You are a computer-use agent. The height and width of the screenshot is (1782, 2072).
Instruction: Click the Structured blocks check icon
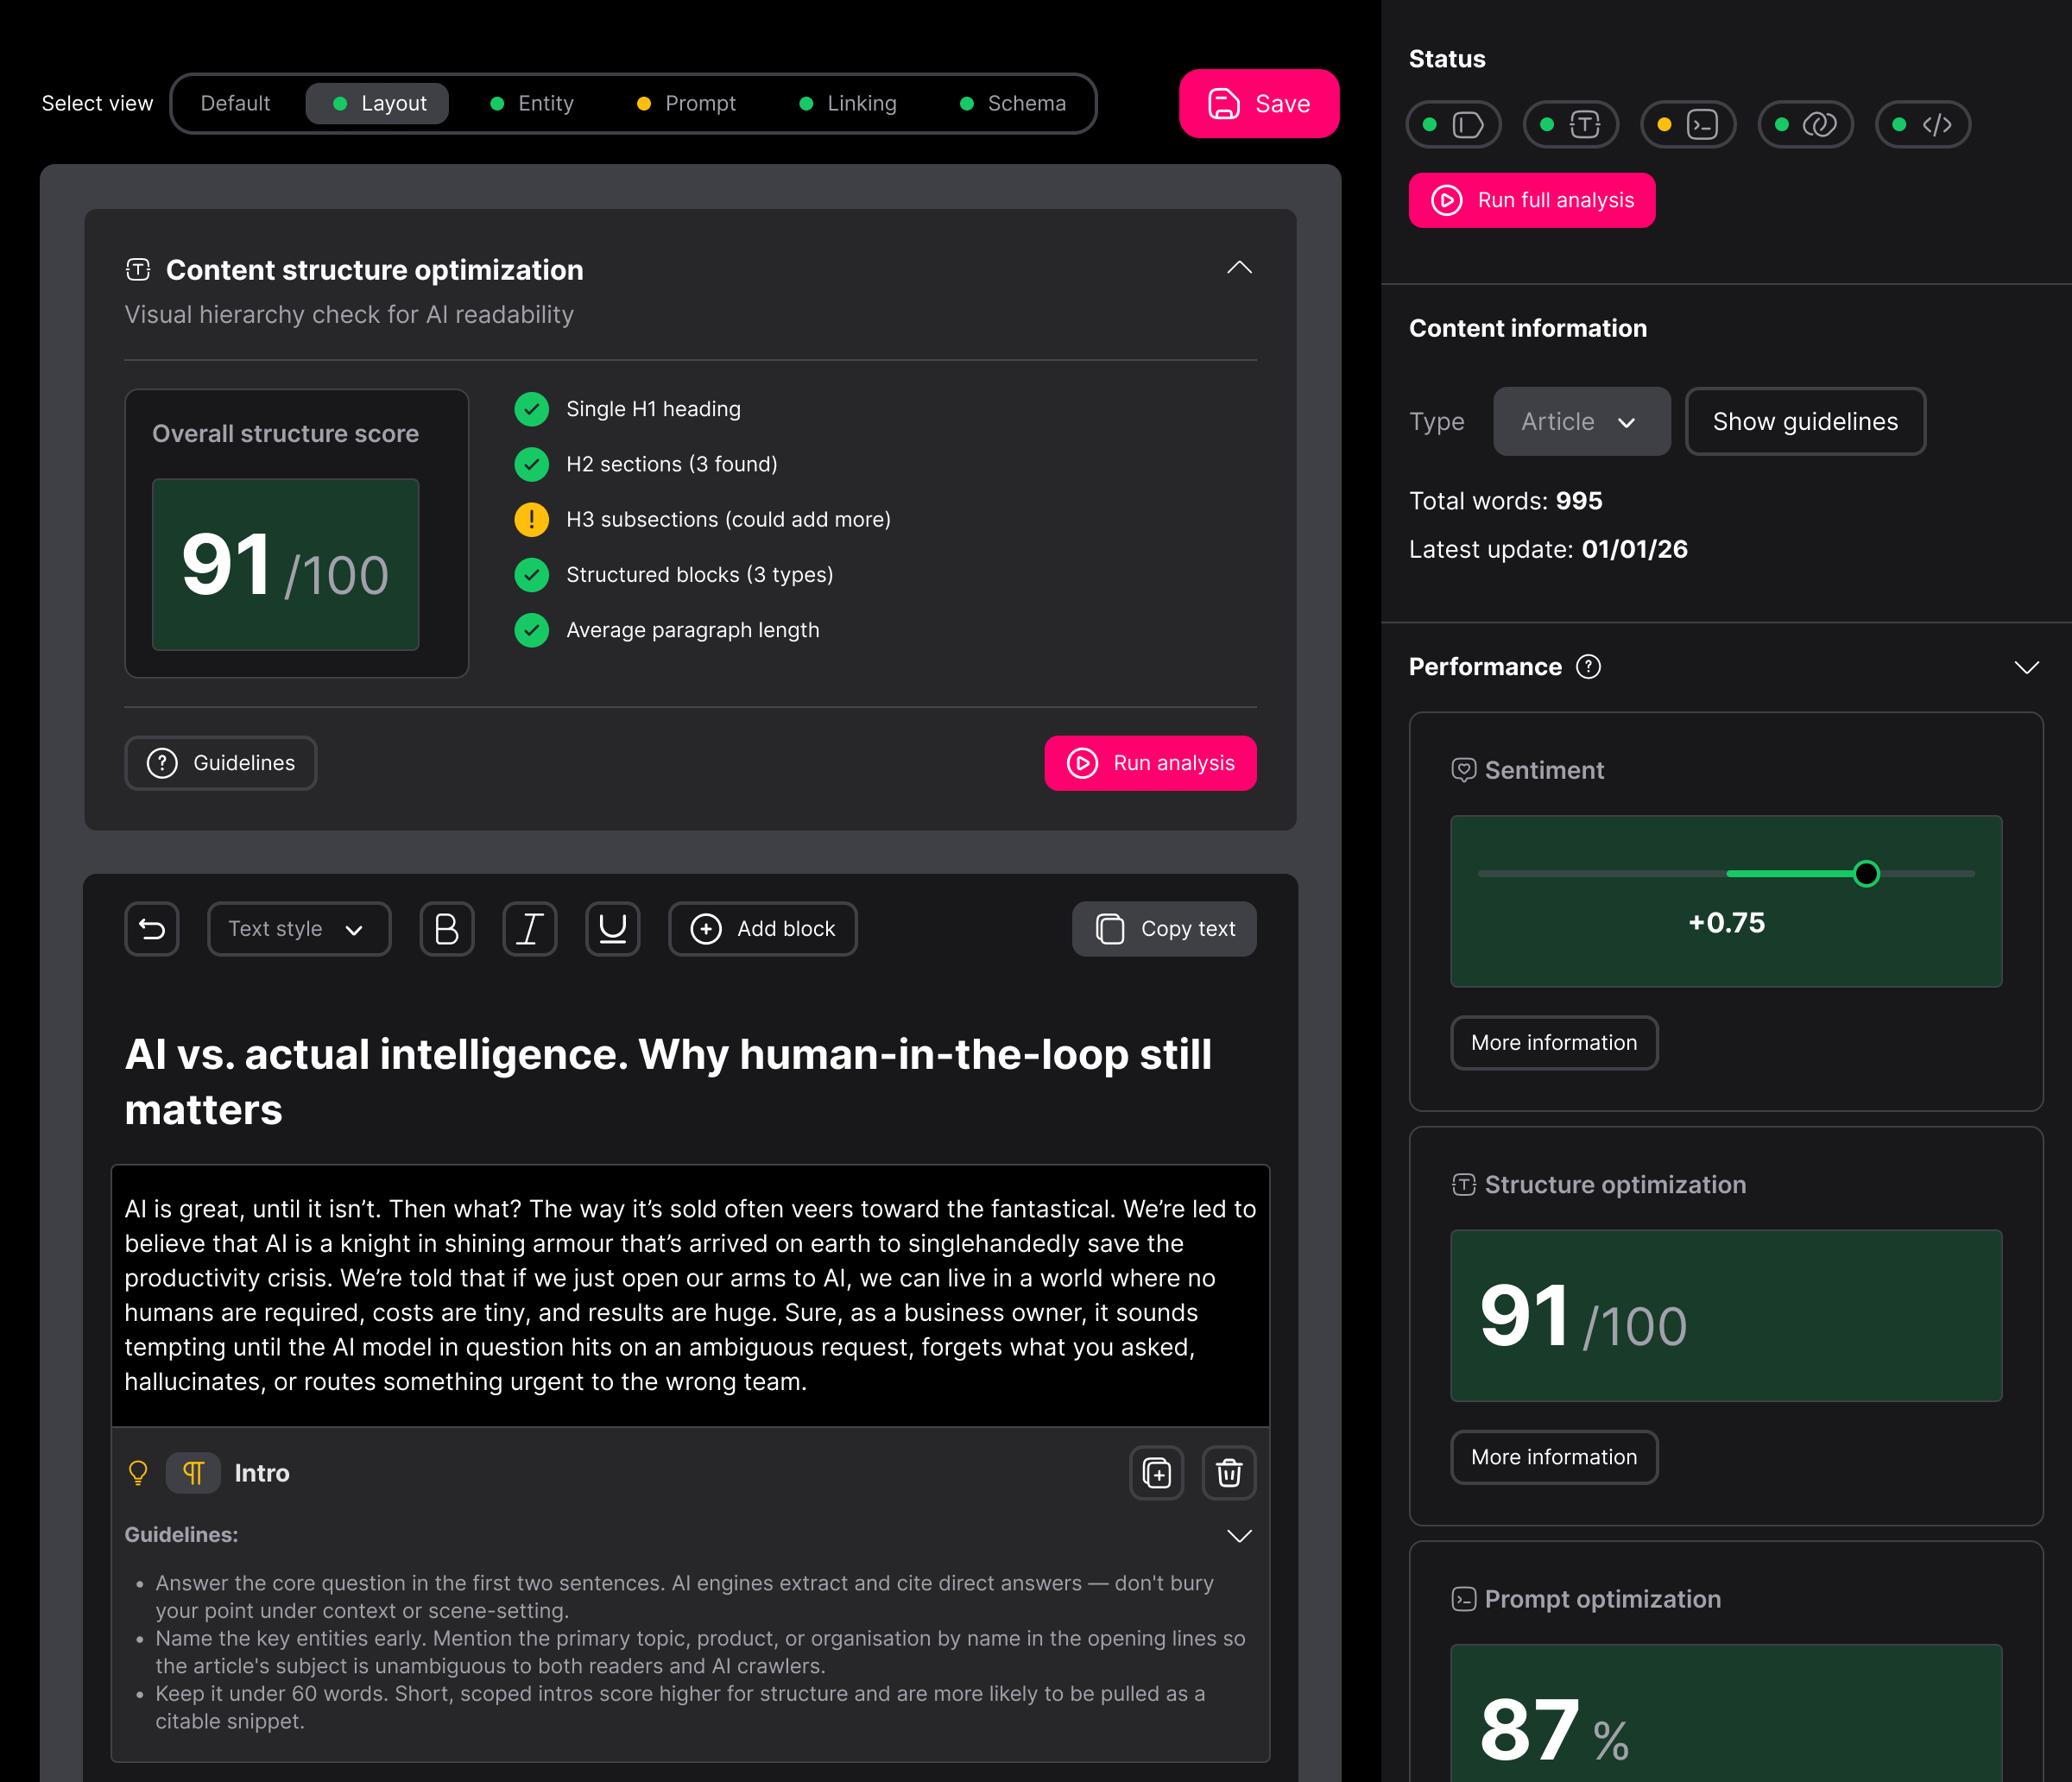tap(532, 575)
